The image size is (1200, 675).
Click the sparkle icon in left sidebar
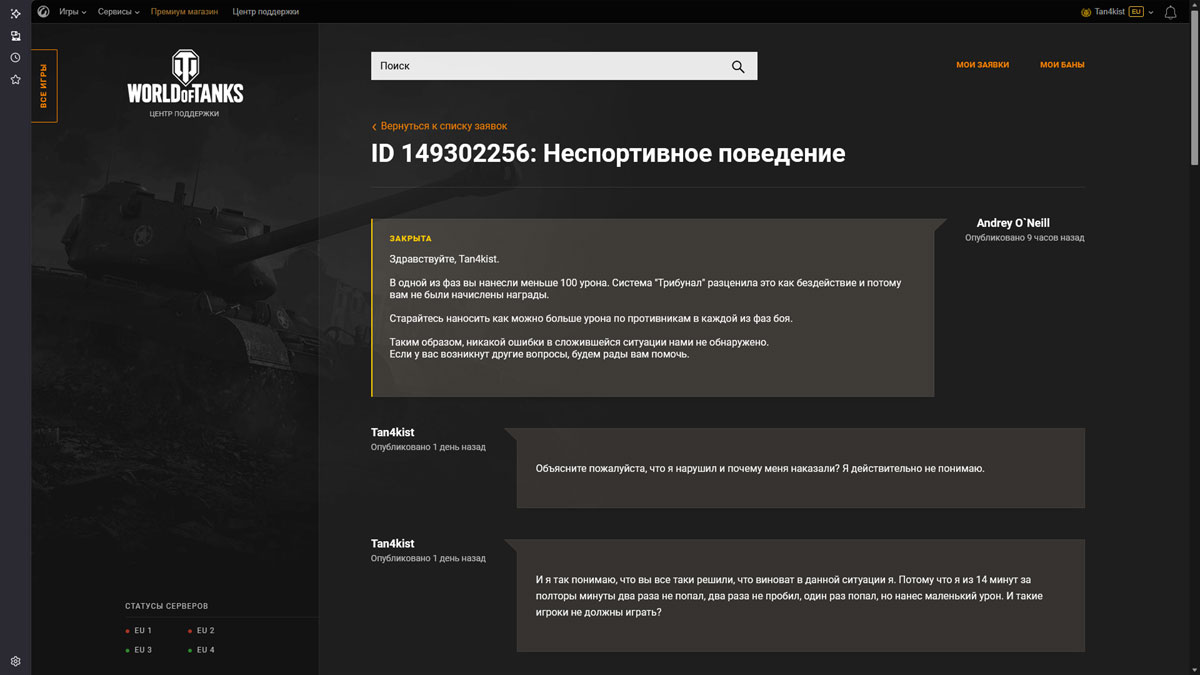tap(15, 13)
